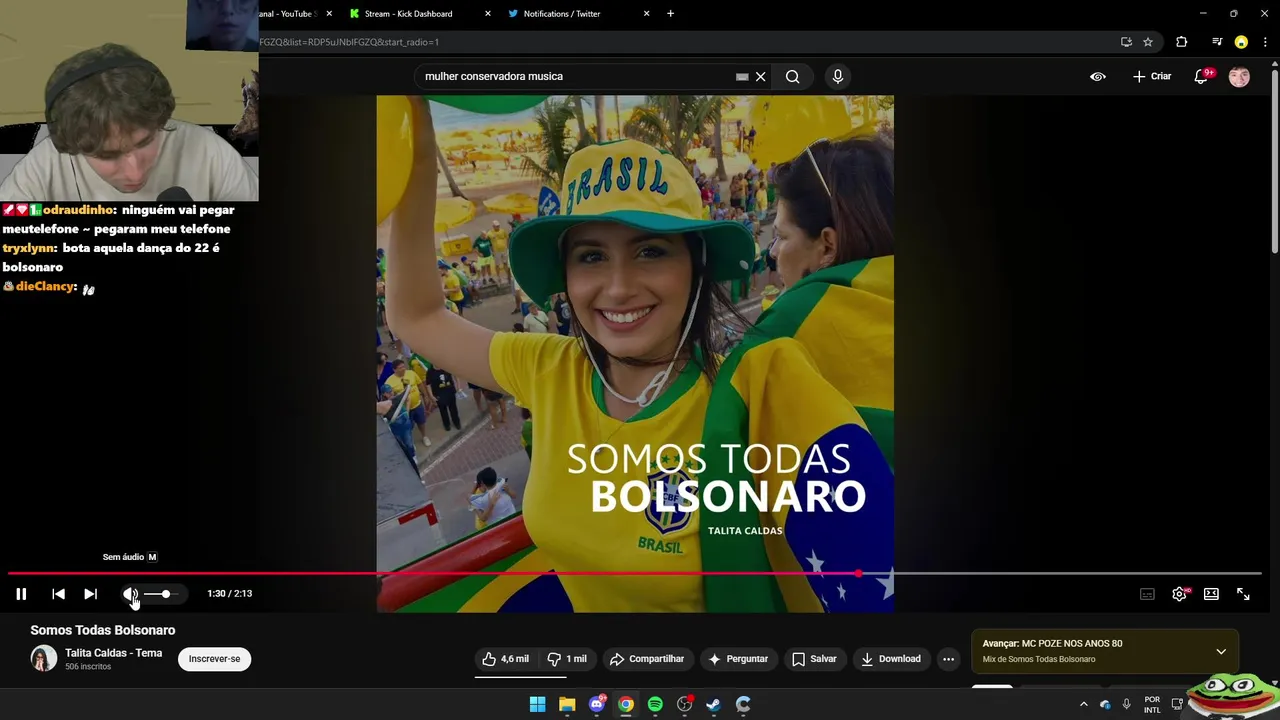1280x720 pixels.
Task: Open the on-screen keyboard icon in search
Action: click(x=742, y=76)
